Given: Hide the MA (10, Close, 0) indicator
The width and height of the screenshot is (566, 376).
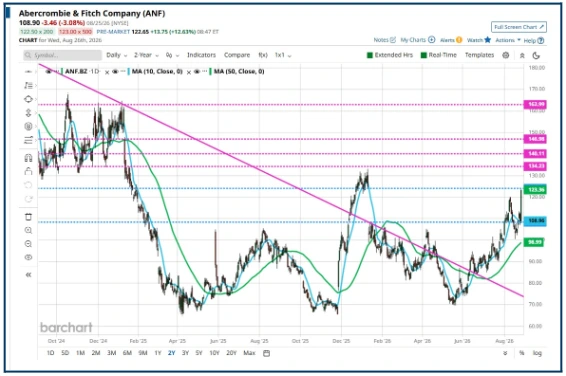Looking at the screenshot, I should coord(115,71).
